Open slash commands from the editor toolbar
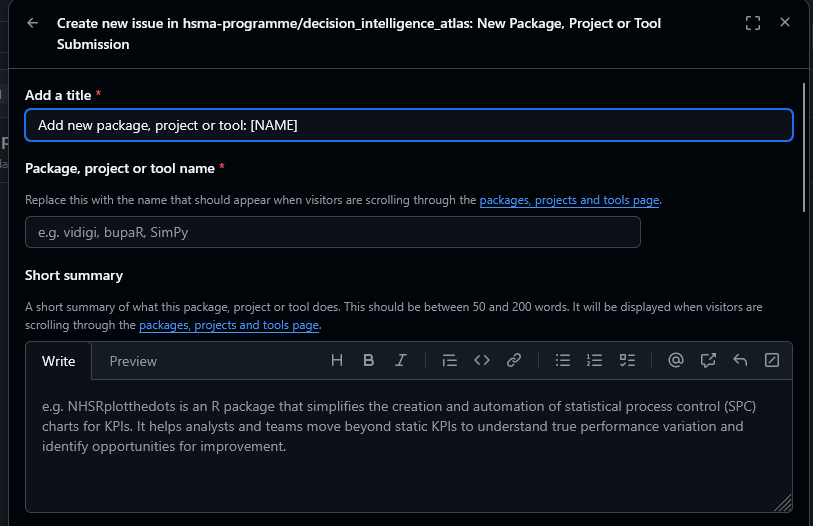813x526 pixels. coord(772,360)
